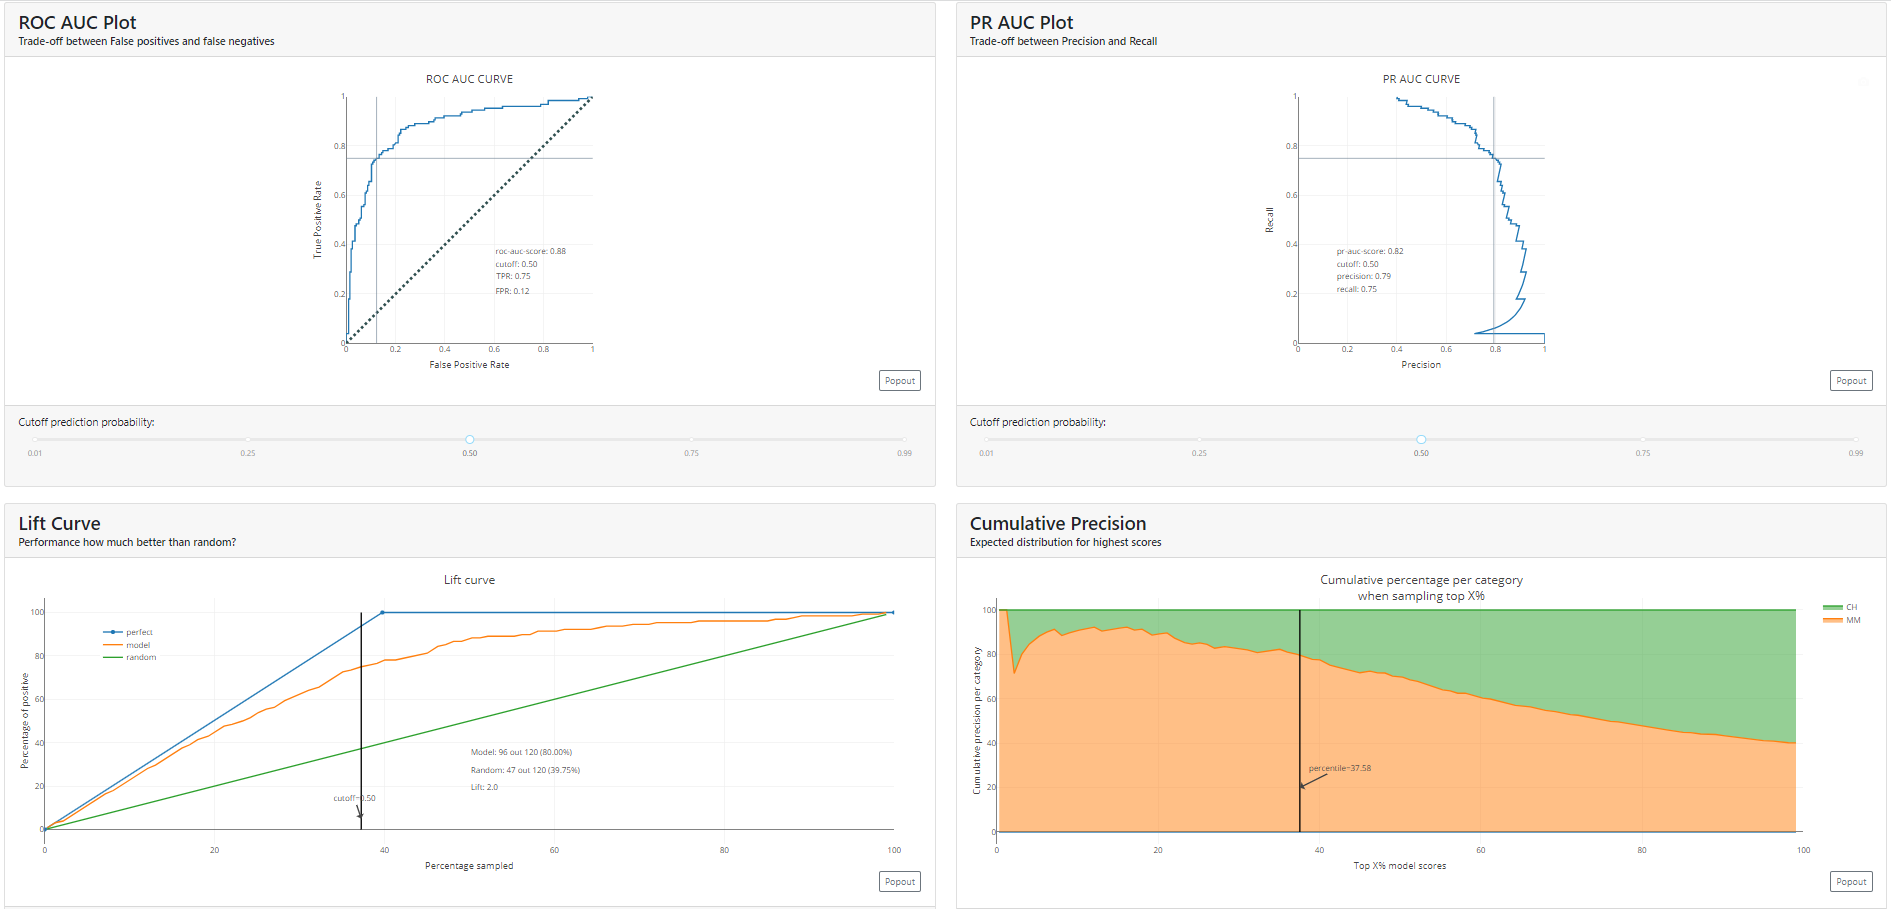Click 'Cutoff prediction probability:' label under ROC plot
The image size is (1891, 909).
[x=86, y=422]
